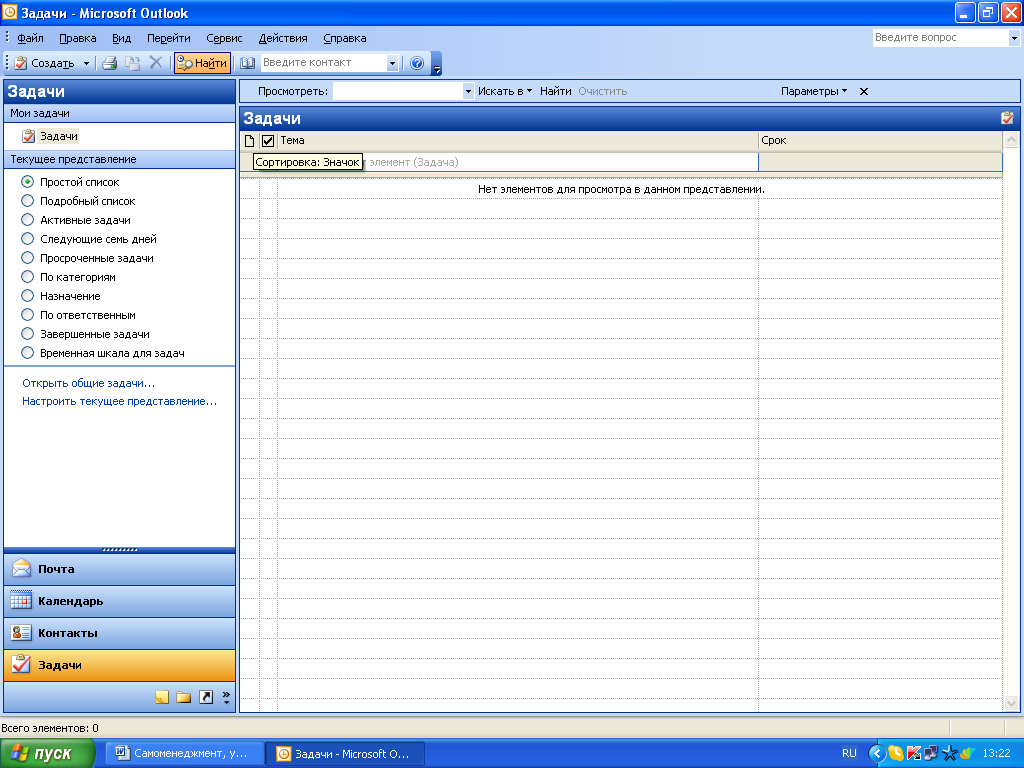Switch to the Календарь pane
This screenshot has width=1024, height=768.
120,601
